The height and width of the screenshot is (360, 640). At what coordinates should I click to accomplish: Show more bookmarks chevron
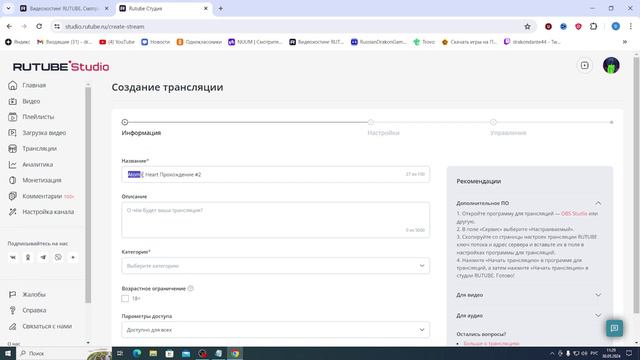[x=624, y=42]
